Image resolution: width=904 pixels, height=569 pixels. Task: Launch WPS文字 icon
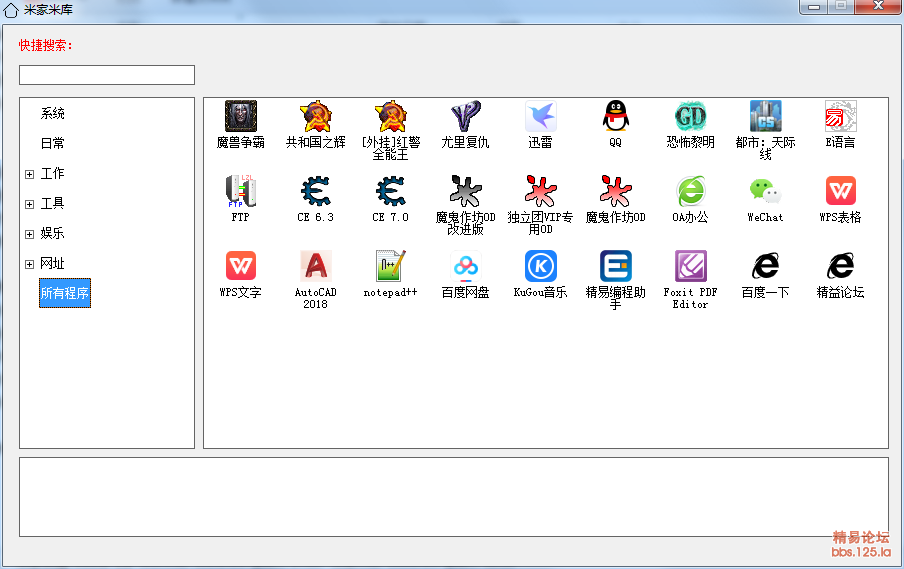(x=240, y=266)
